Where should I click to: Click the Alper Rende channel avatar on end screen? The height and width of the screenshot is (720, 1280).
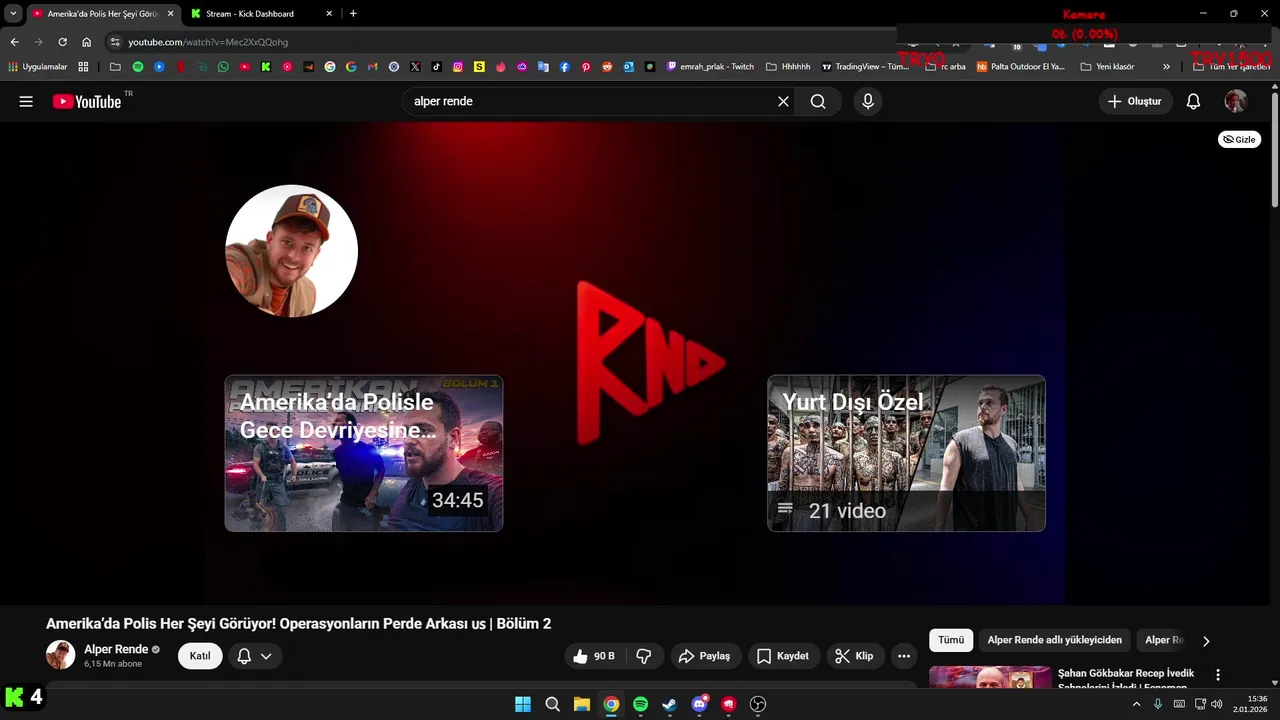click(291, 251)
